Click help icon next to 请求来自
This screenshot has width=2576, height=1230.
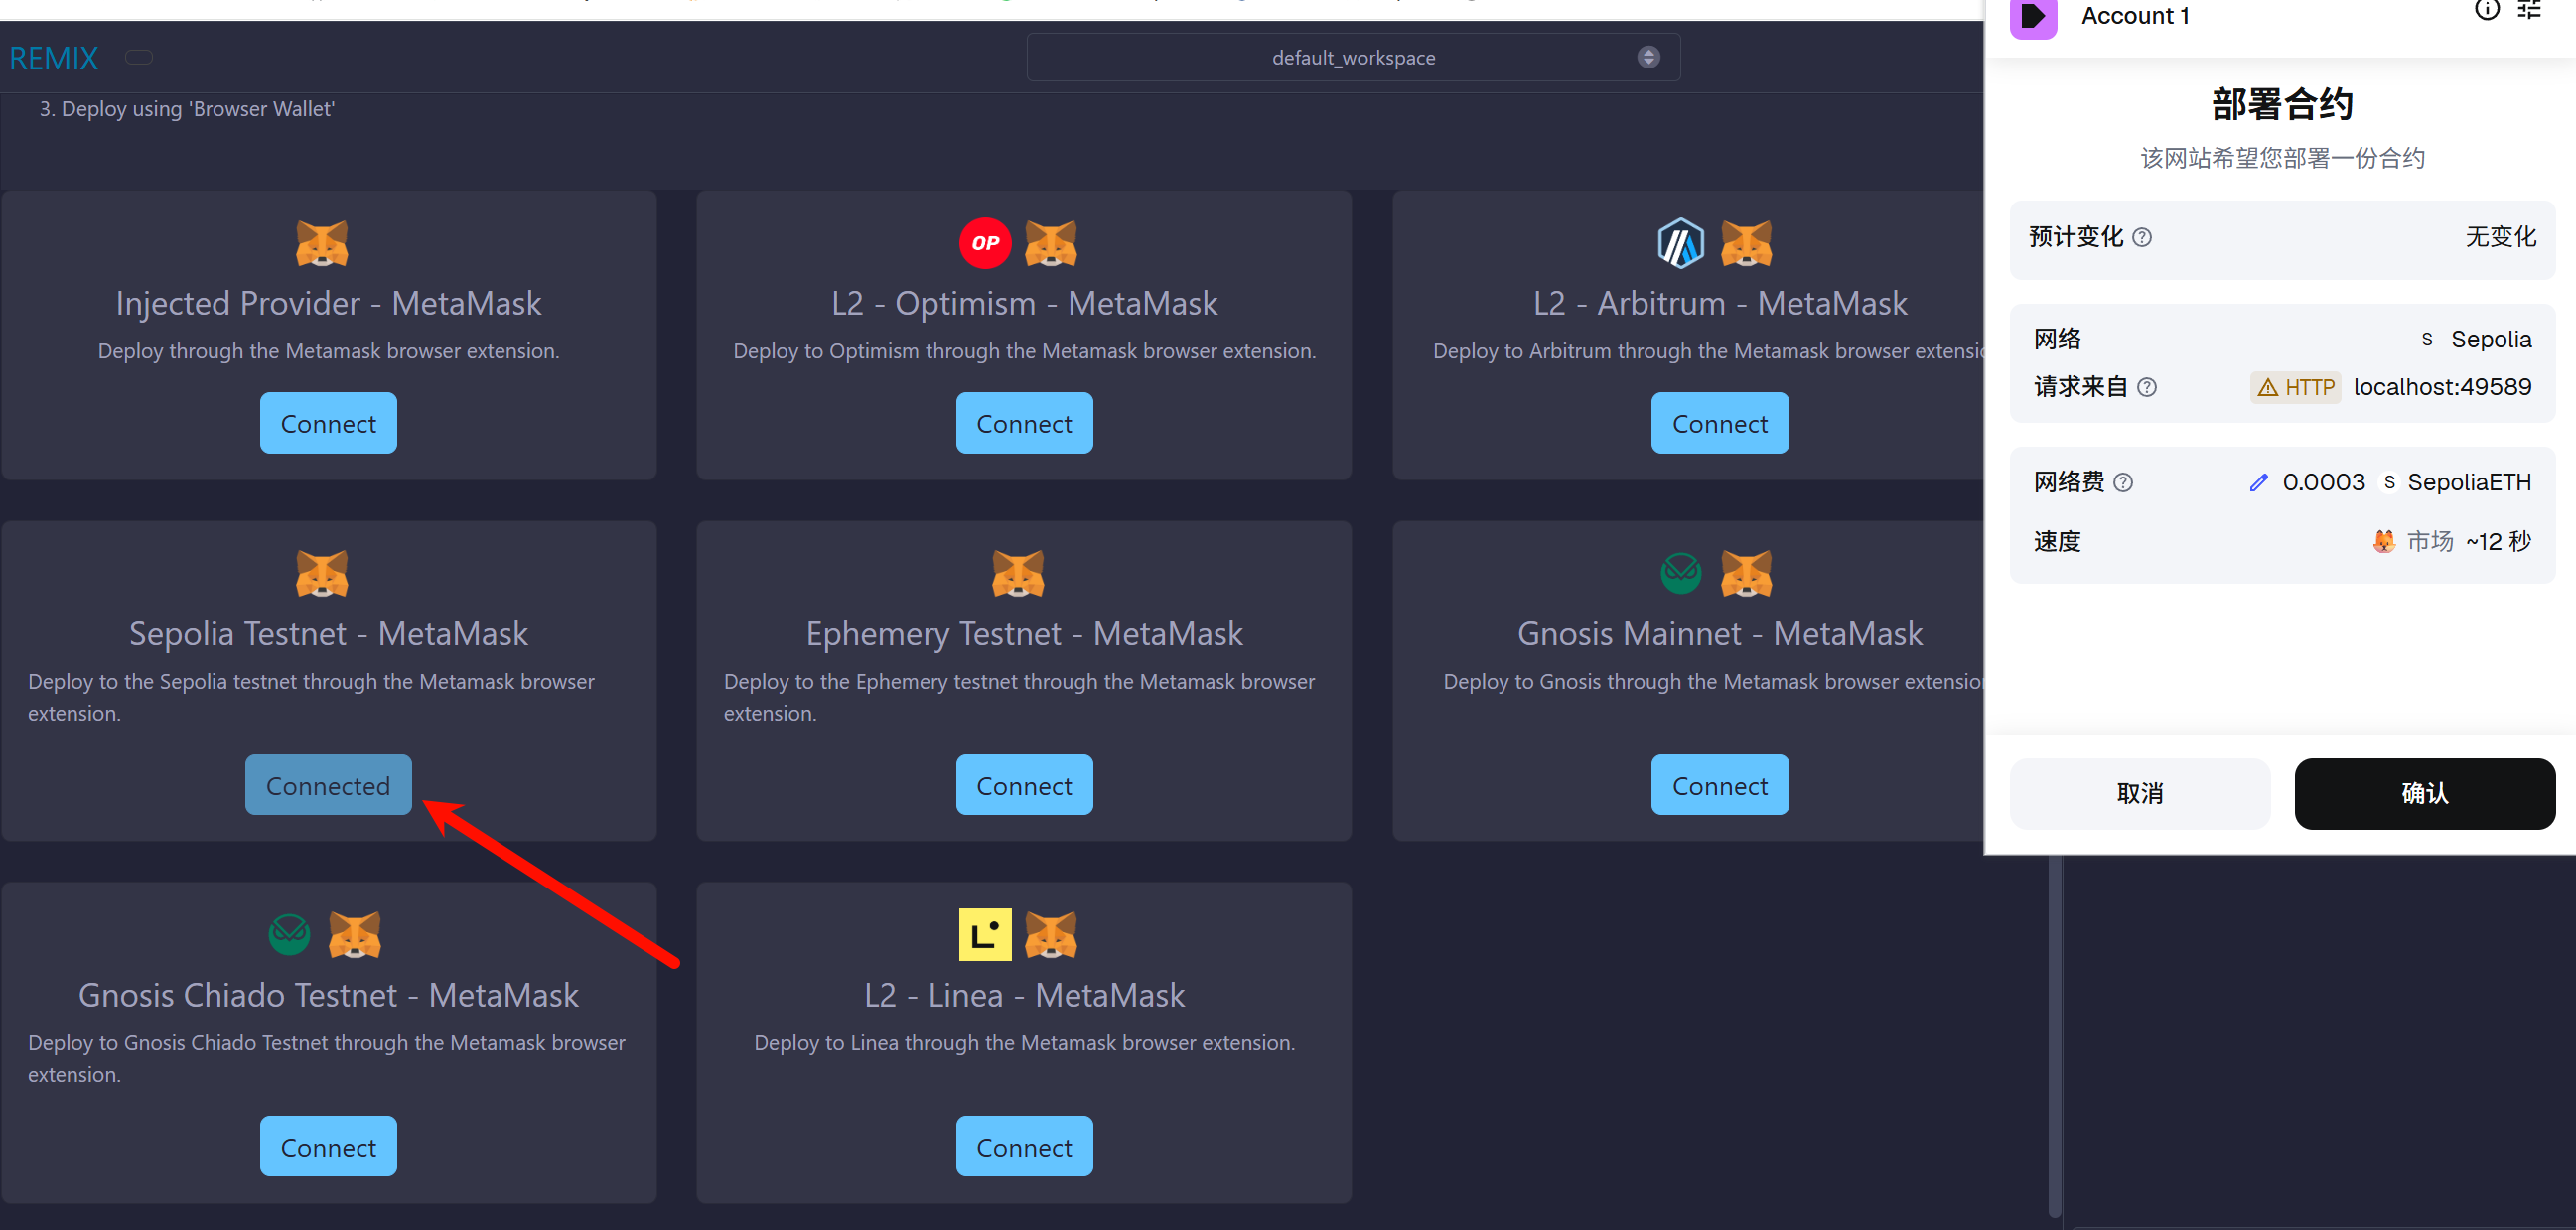2147,388
